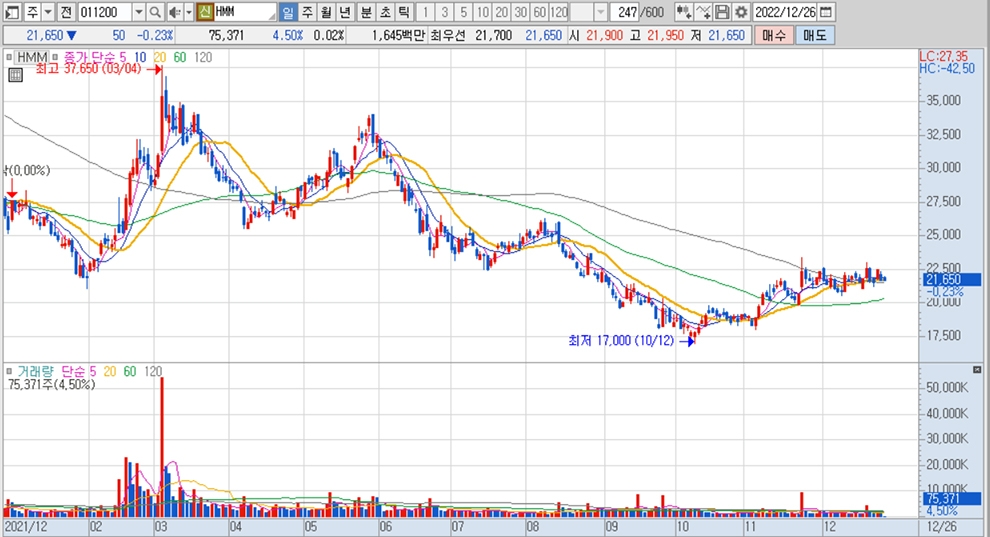This screenshot has height=537, width=990.
Task: Open the interval combo box dropdown after 120
Action: [600, 11]
